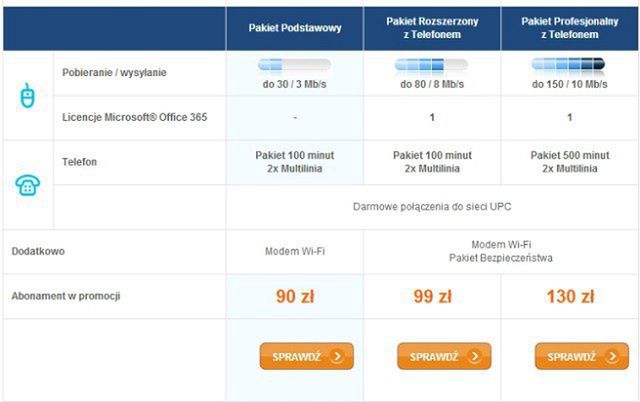640x402 pixels.
Task: Click the Pakiet Bezpieczeństwa text
Action: (501, 258)
